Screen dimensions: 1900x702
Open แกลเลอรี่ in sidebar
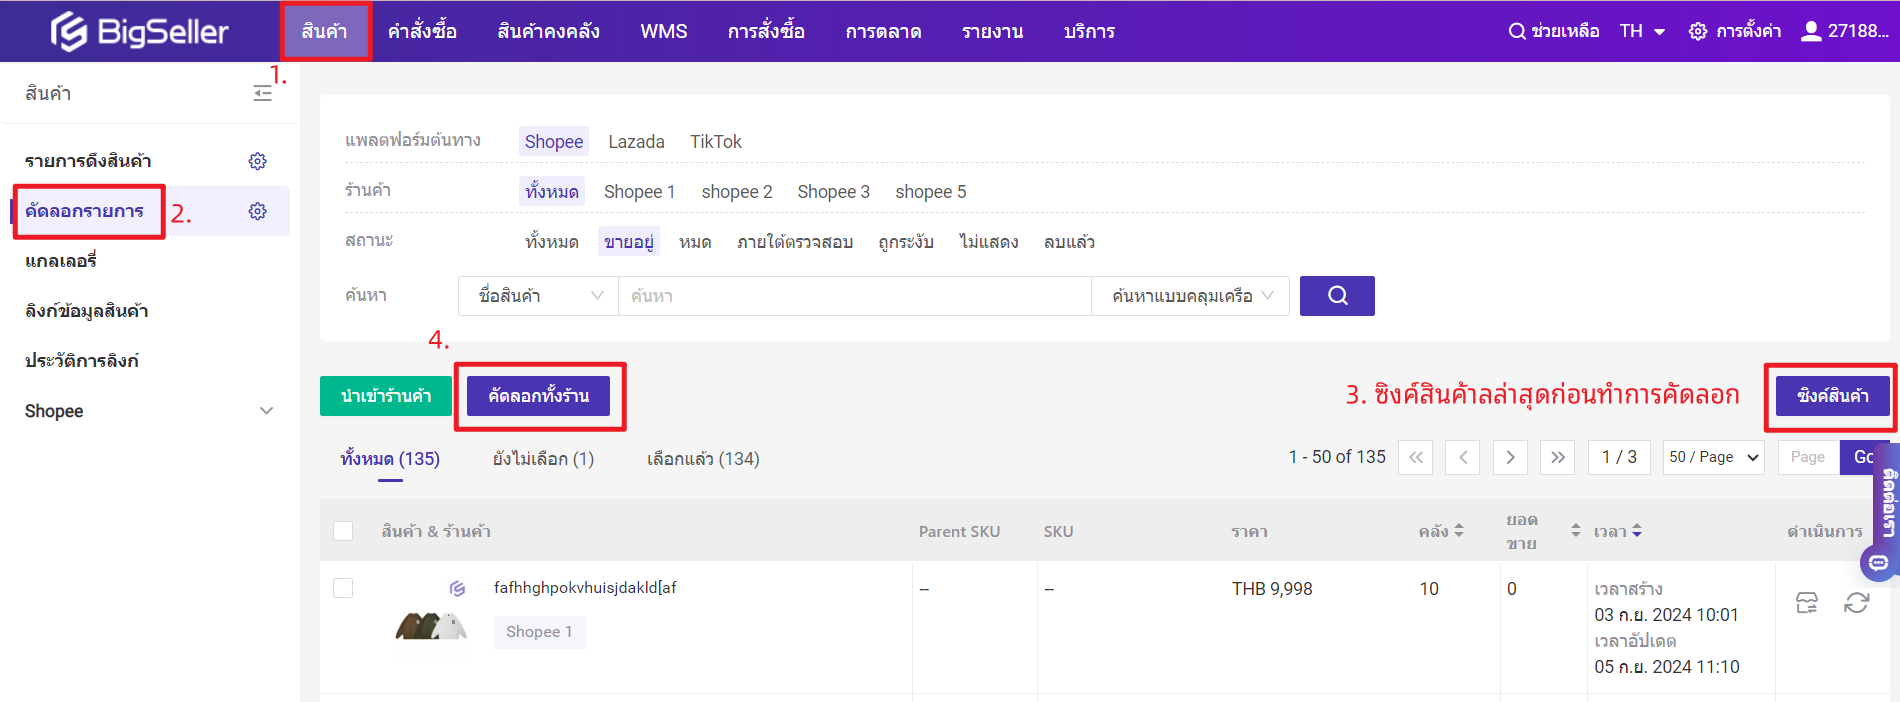click(x=61, y=261)
